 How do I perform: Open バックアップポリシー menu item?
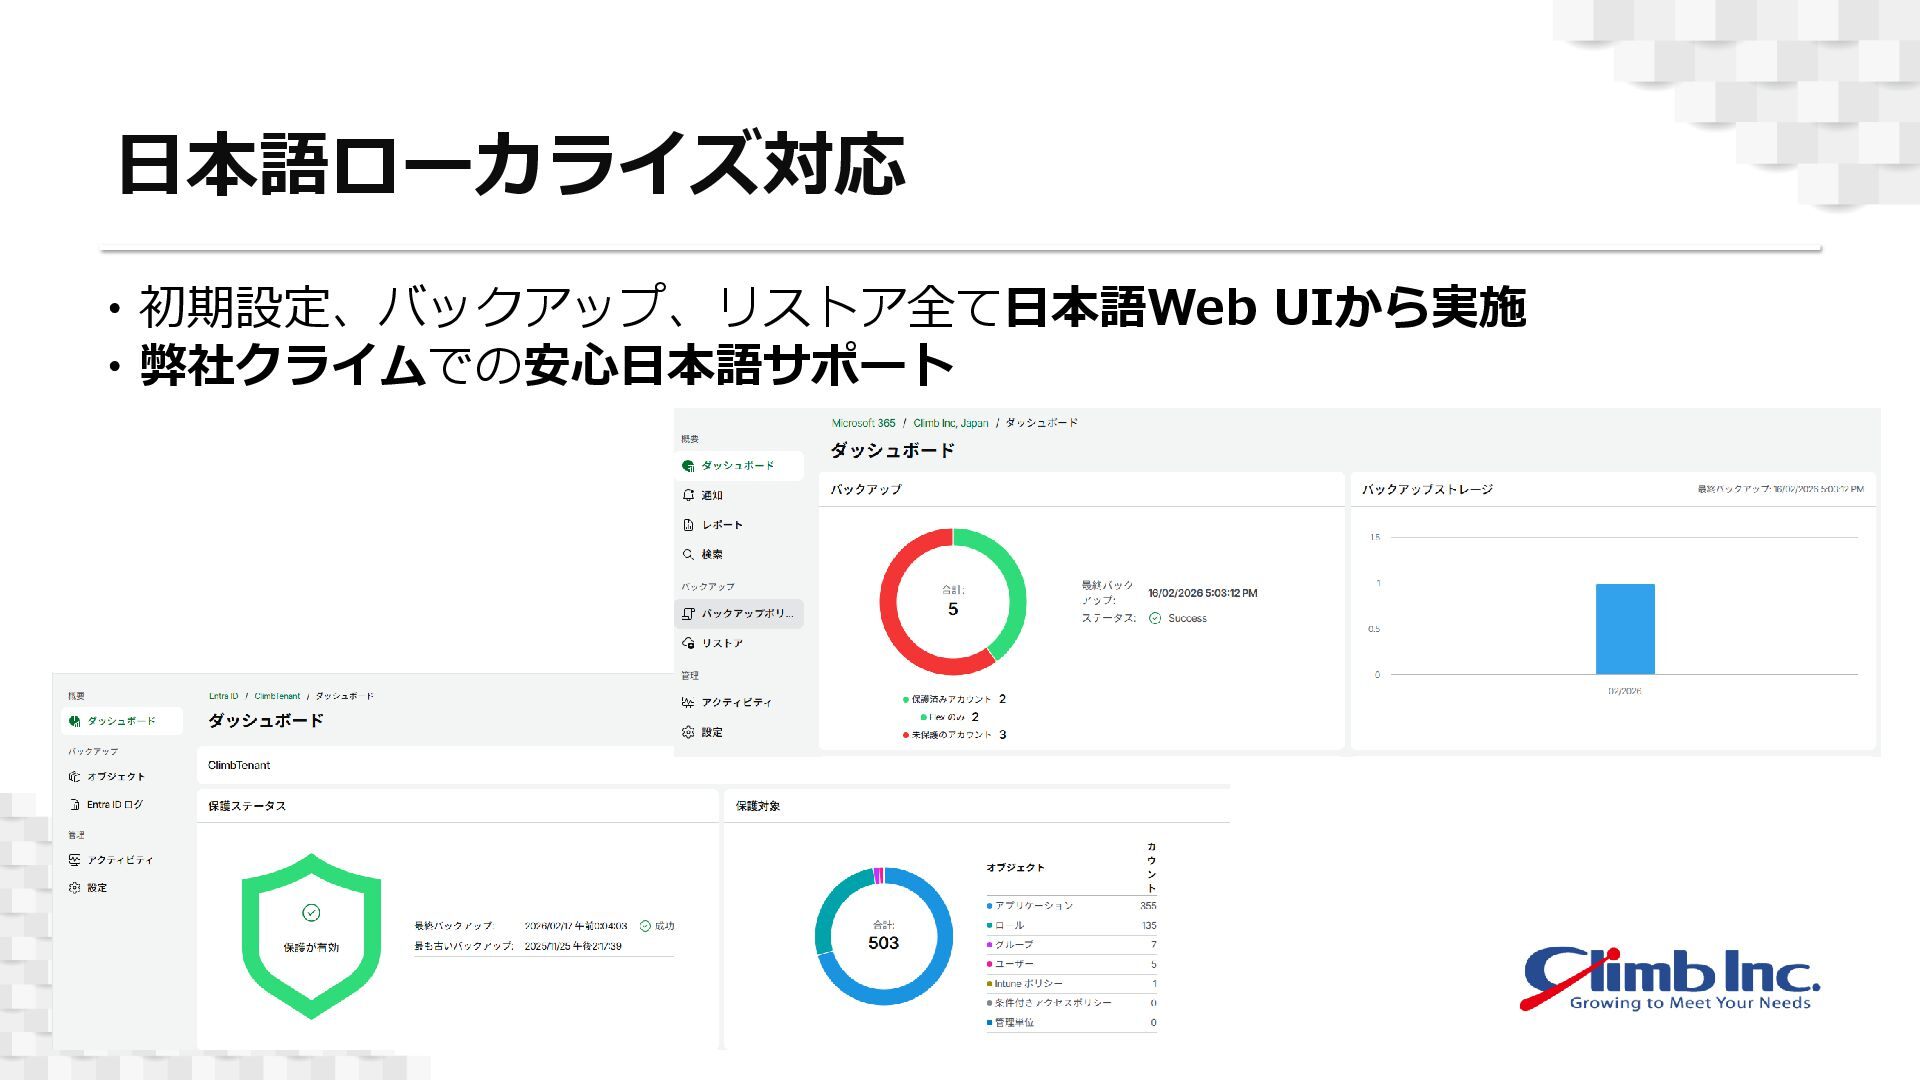click(746, 614)
